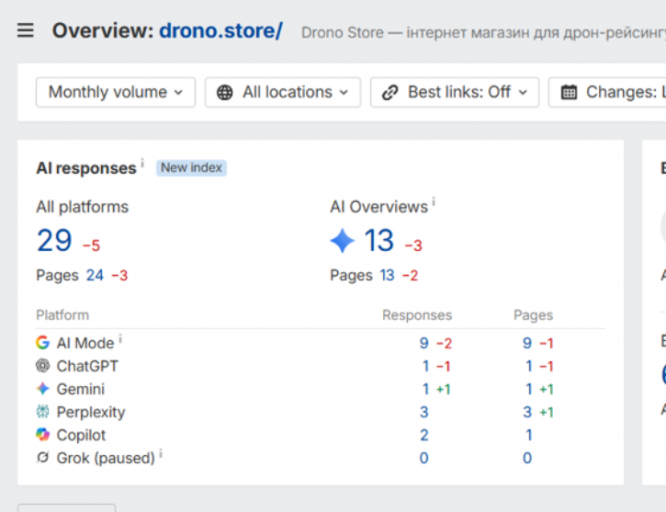Open Gemini pages count 1
Viewport: 666px width, 512px height.
click(x=529, y=389)
